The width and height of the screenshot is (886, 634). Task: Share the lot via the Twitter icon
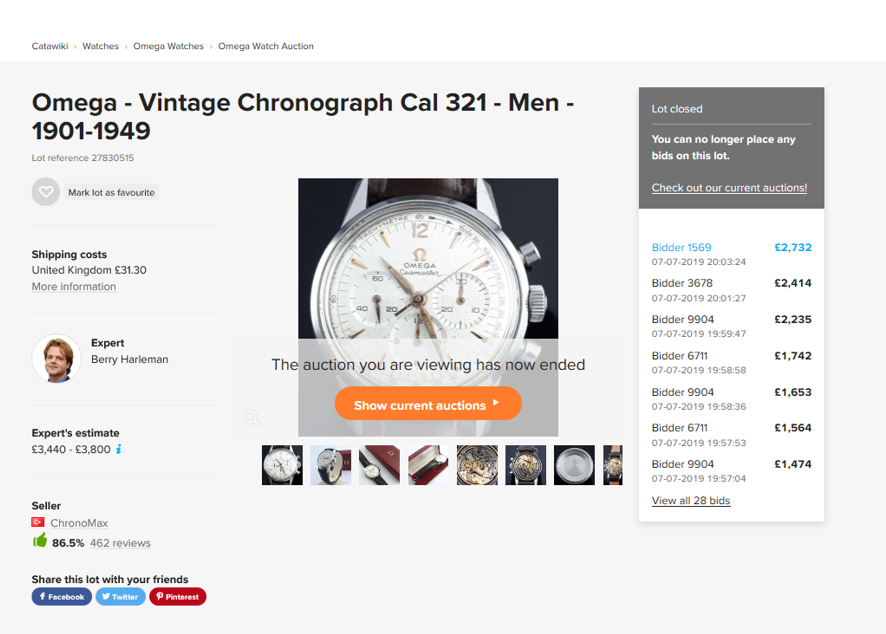point(120,596)
